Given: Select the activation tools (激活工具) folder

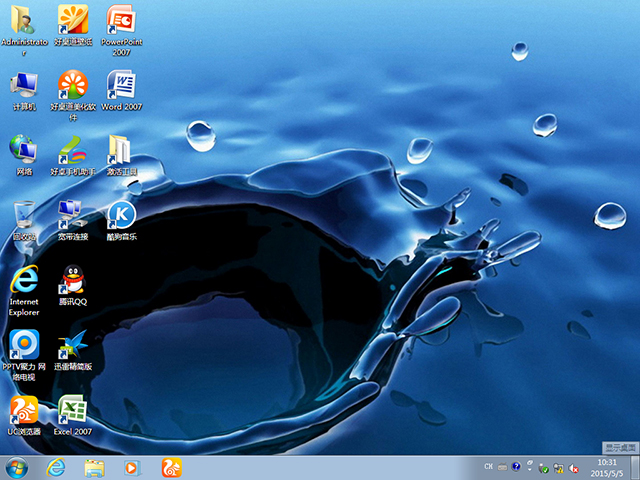Looking at the screenshot, I should coord(121,151).
